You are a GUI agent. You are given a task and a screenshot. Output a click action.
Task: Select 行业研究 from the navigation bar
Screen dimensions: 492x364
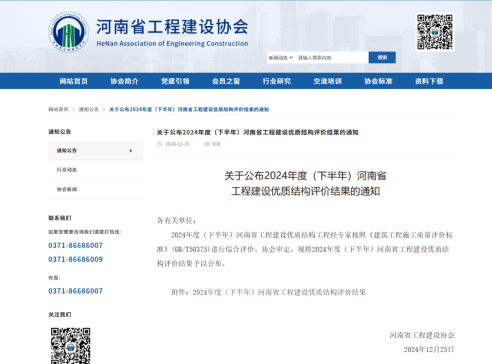click(277, 81)
